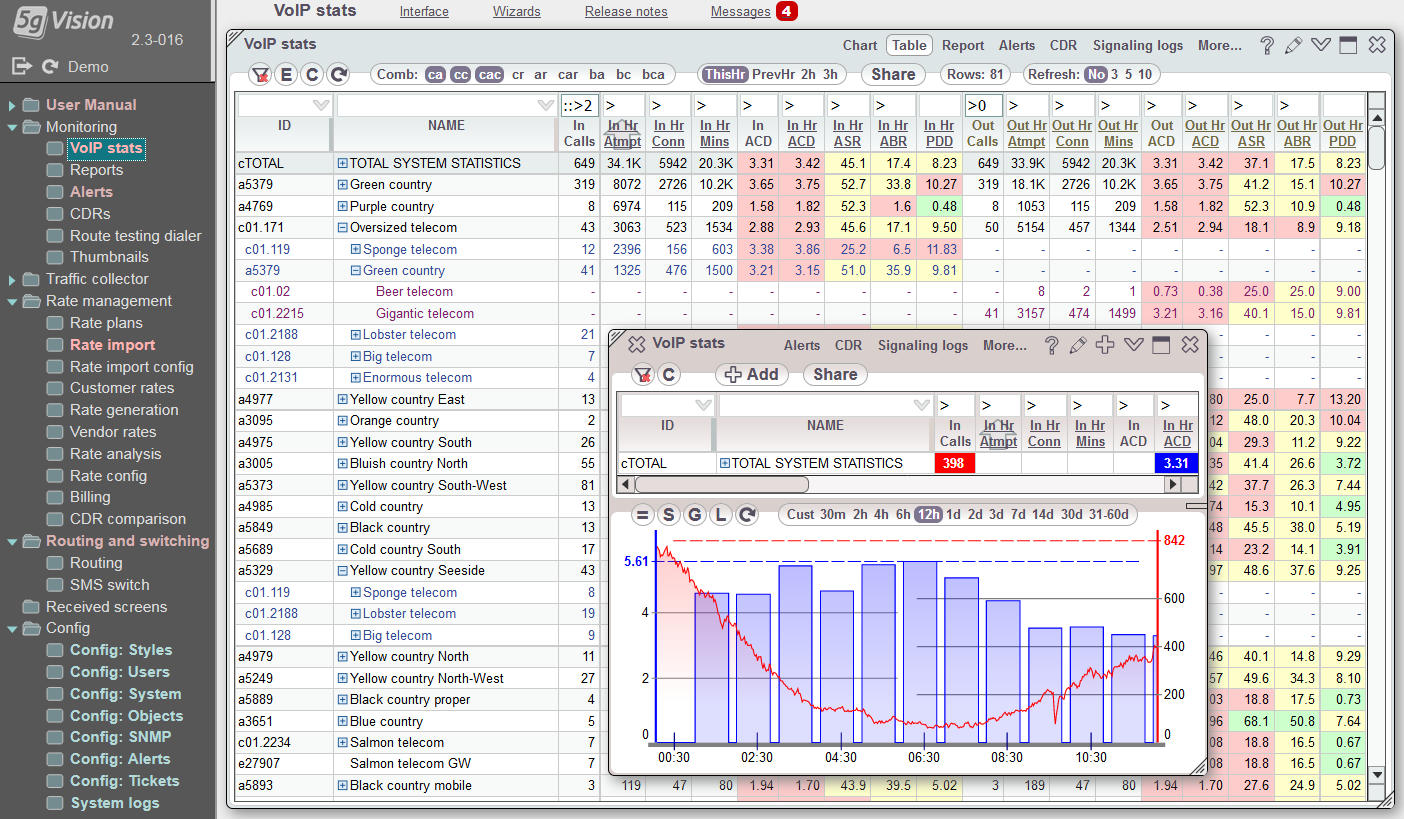Click the popup table's horizontal scrollbar
1404x819 pixels.
tap(720, 484)
